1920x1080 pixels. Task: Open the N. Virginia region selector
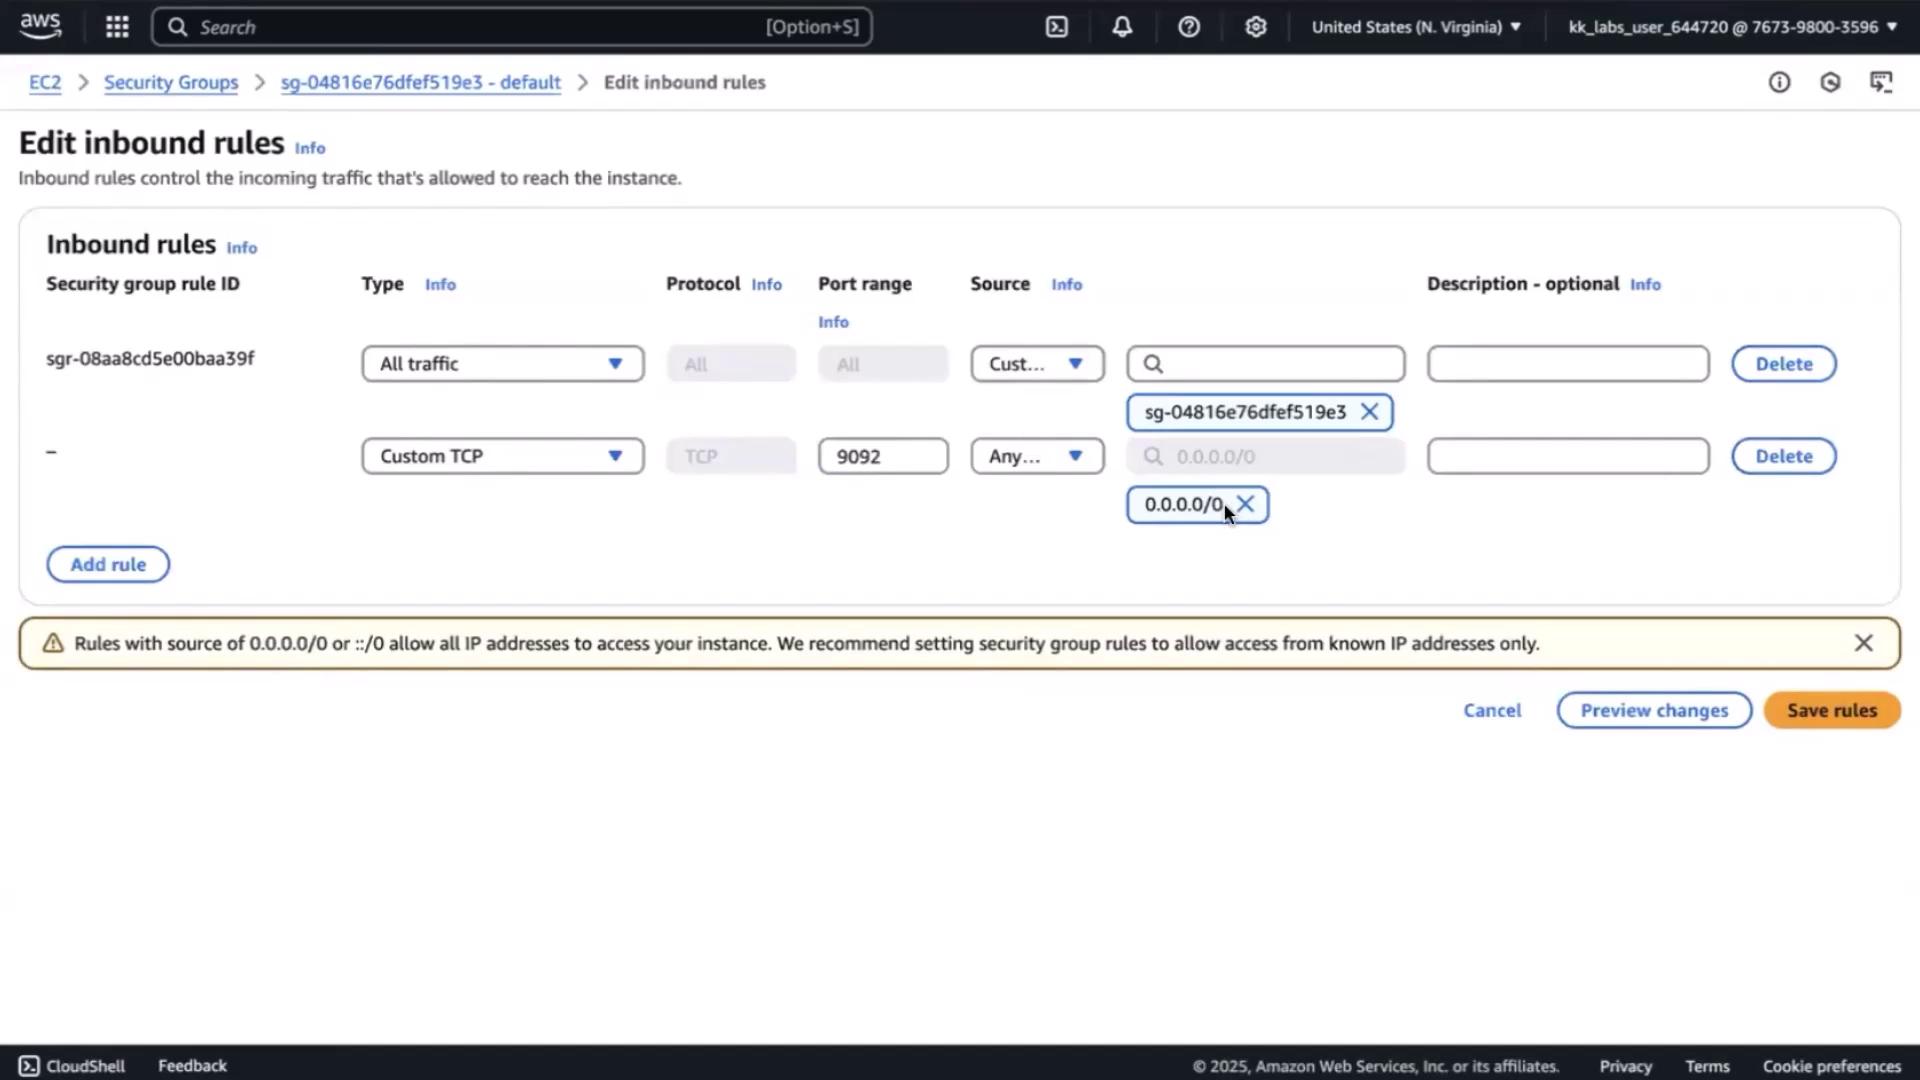(x=1415, y=27)
